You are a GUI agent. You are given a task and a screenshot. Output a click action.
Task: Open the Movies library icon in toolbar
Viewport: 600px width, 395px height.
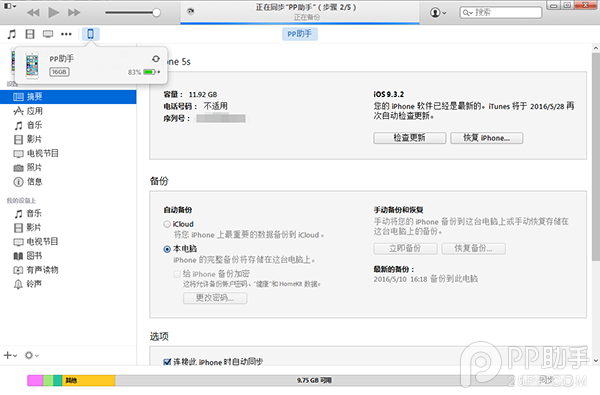[30, 34]
